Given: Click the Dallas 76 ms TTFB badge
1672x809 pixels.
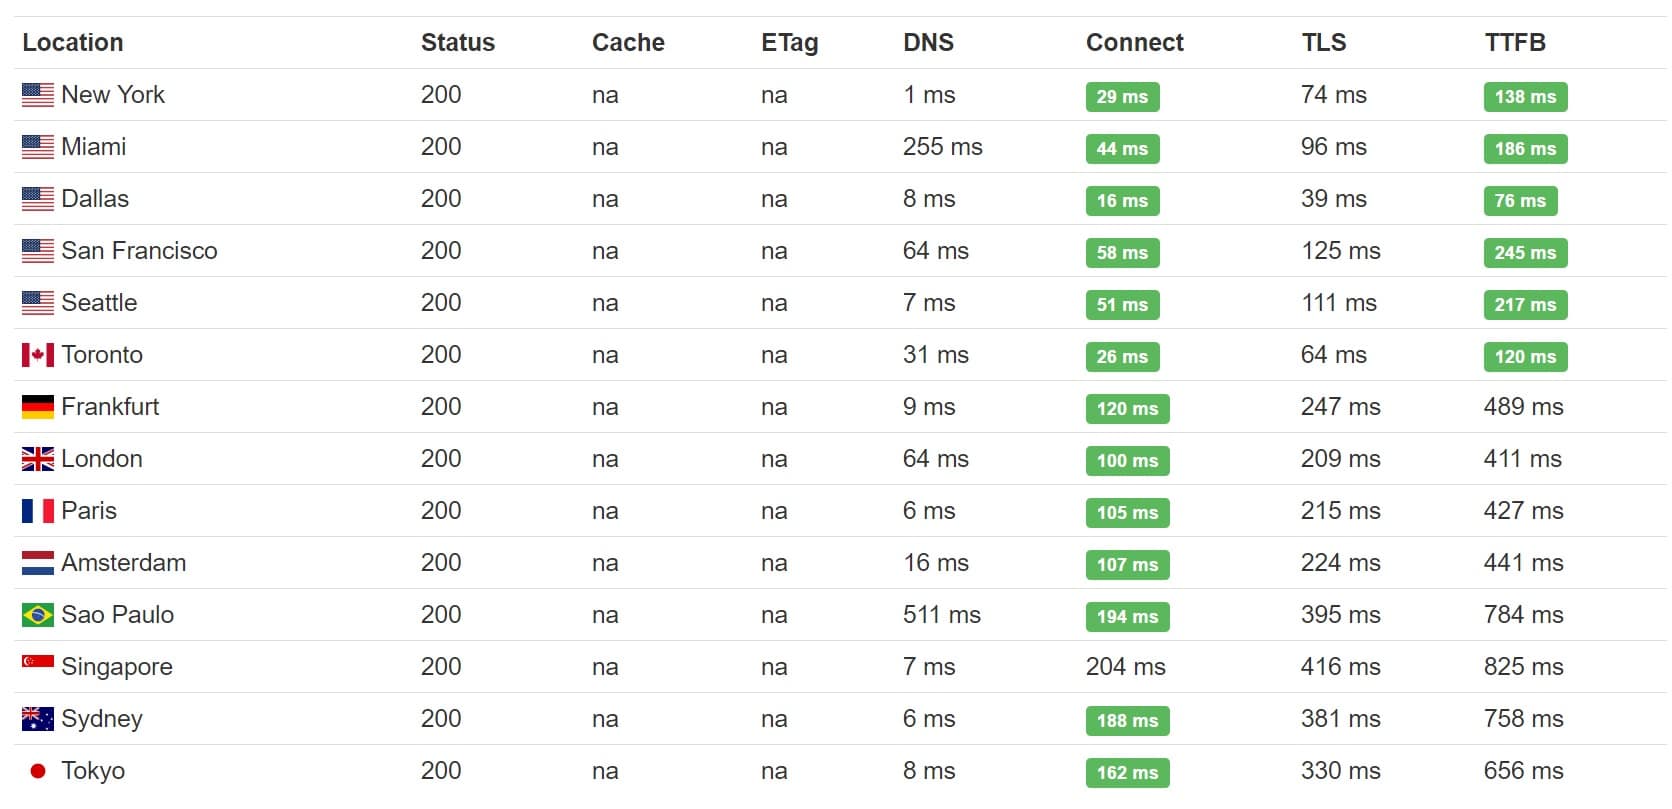Looking at the screenshot, I should tap(1520, 201).
